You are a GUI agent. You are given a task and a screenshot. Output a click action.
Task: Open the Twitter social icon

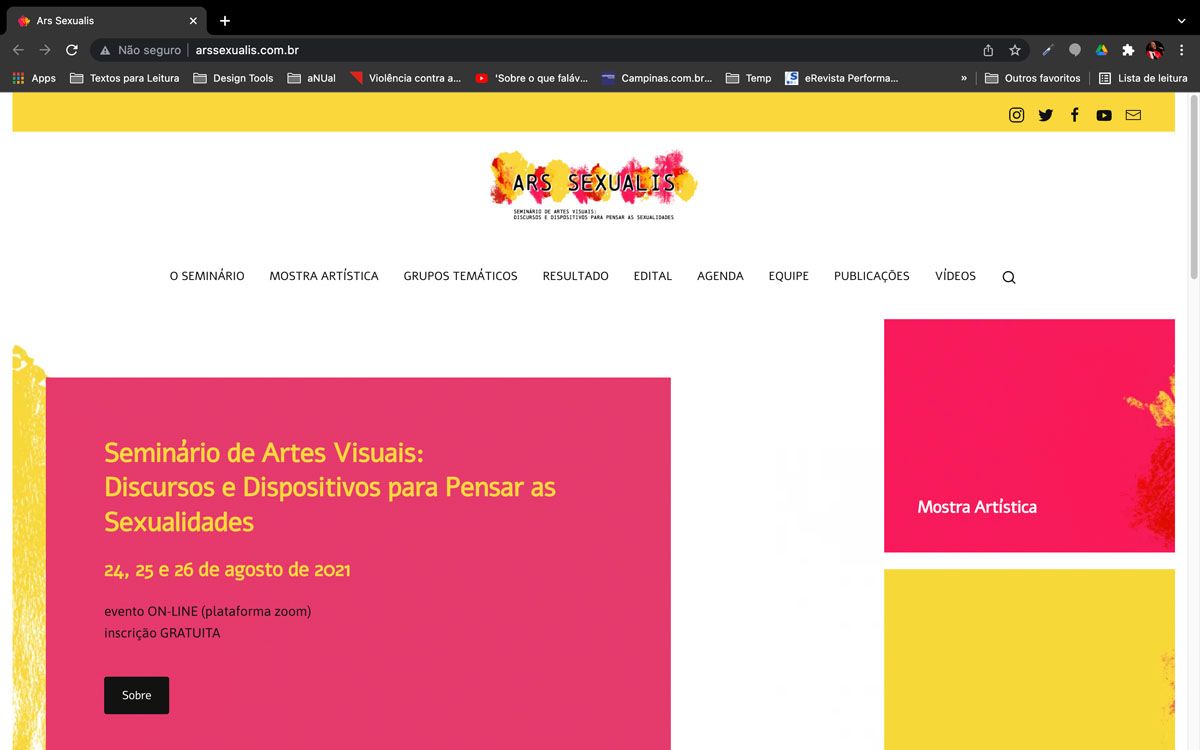[x=1045, y=115]
